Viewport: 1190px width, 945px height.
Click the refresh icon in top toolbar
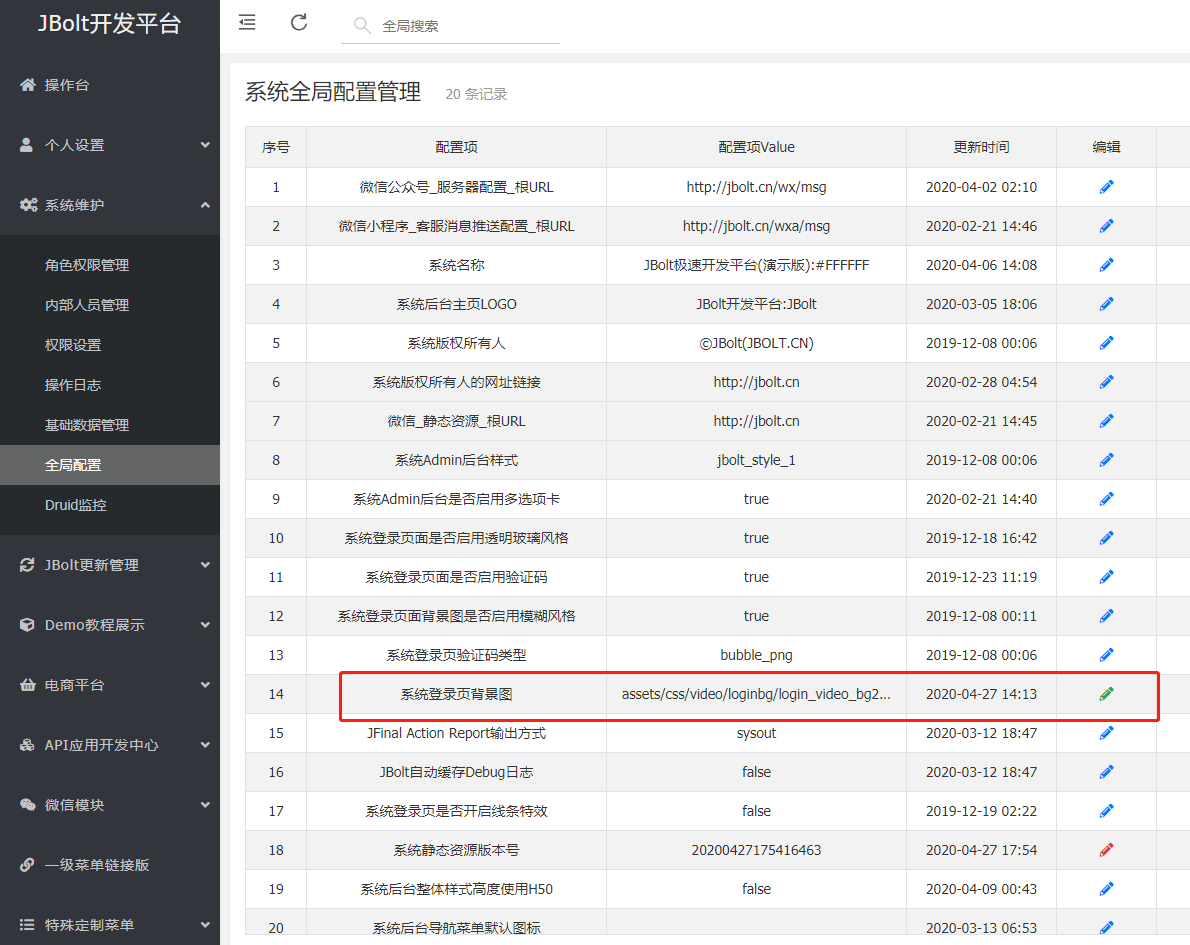[x=299, y=23]
